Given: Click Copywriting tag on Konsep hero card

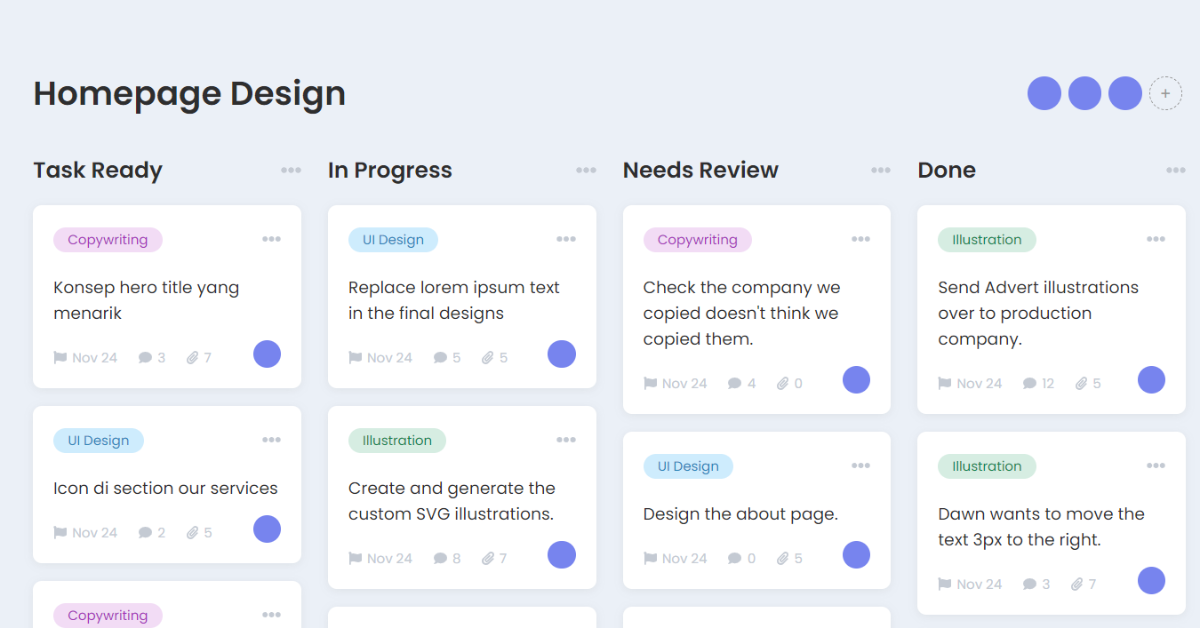Looking at the screenshot, I should click(108, 240).
